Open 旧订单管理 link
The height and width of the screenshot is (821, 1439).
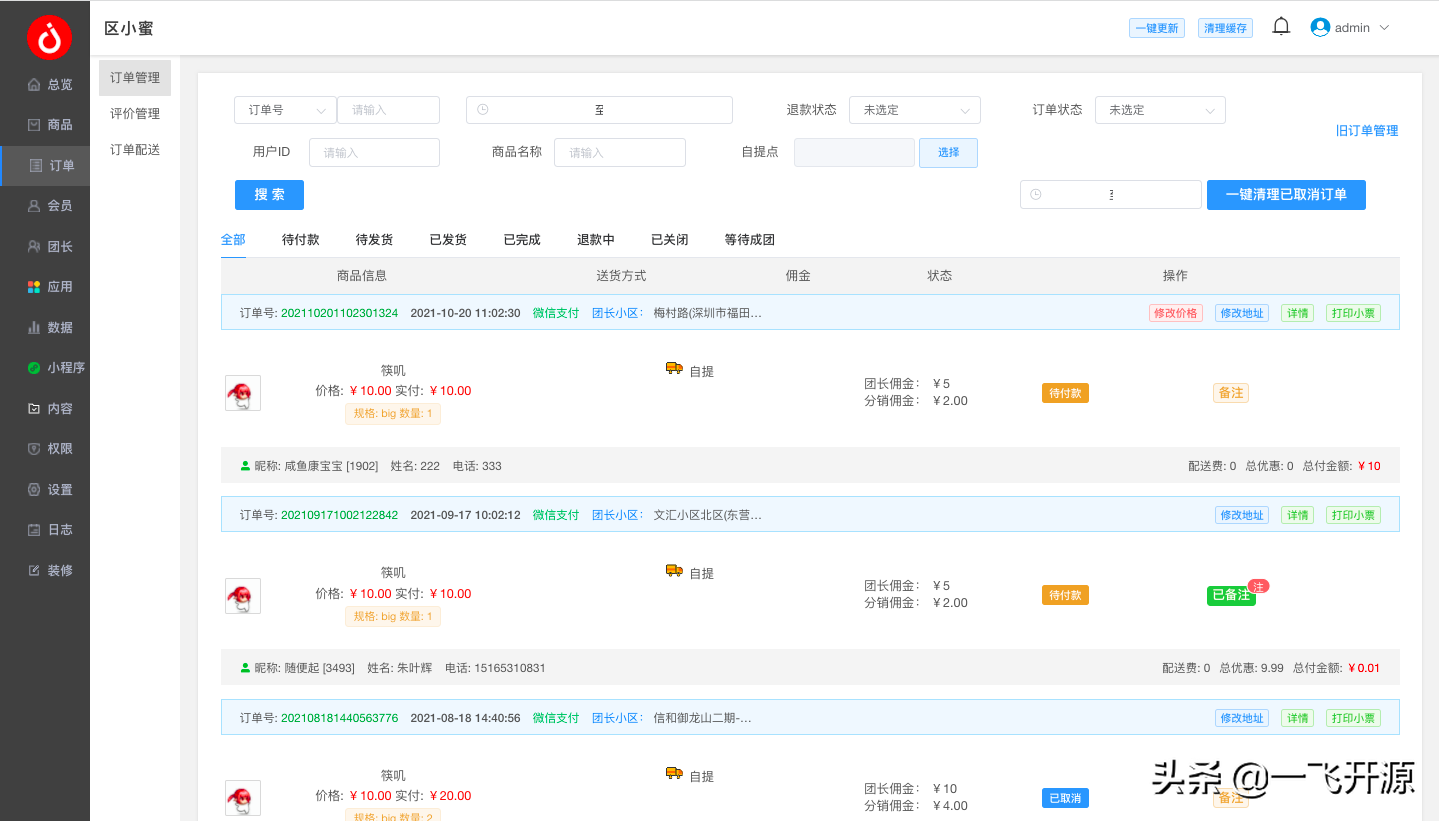1367,131
